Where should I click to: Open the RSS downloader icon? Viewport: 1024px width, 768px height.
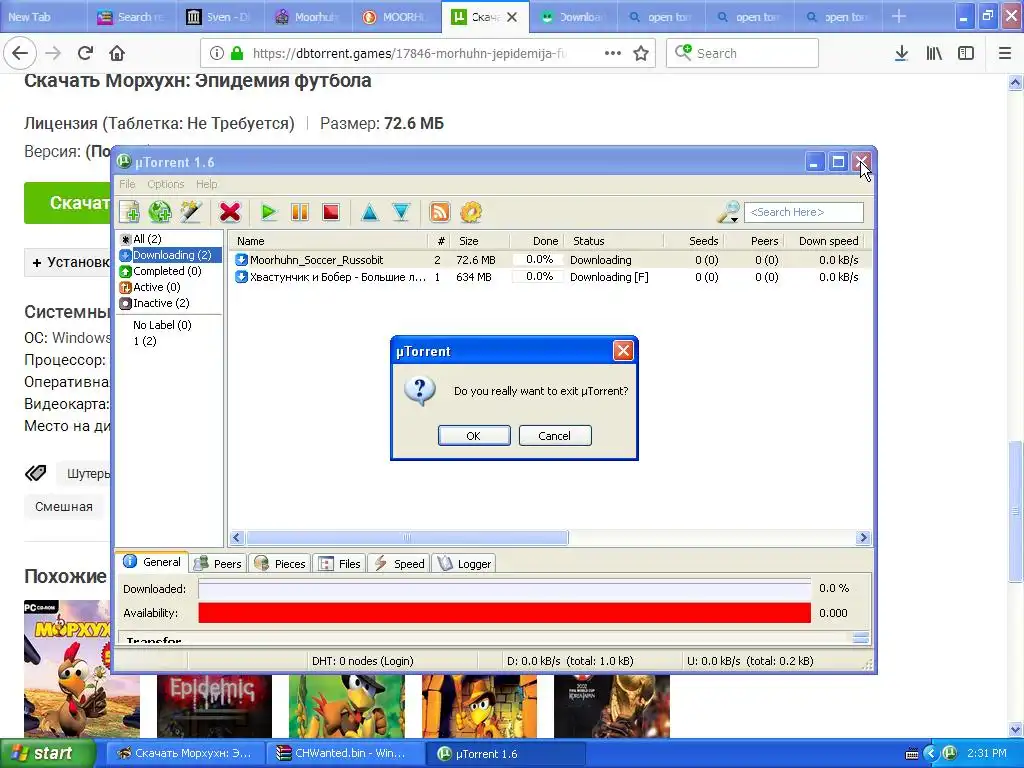point(440,212)
